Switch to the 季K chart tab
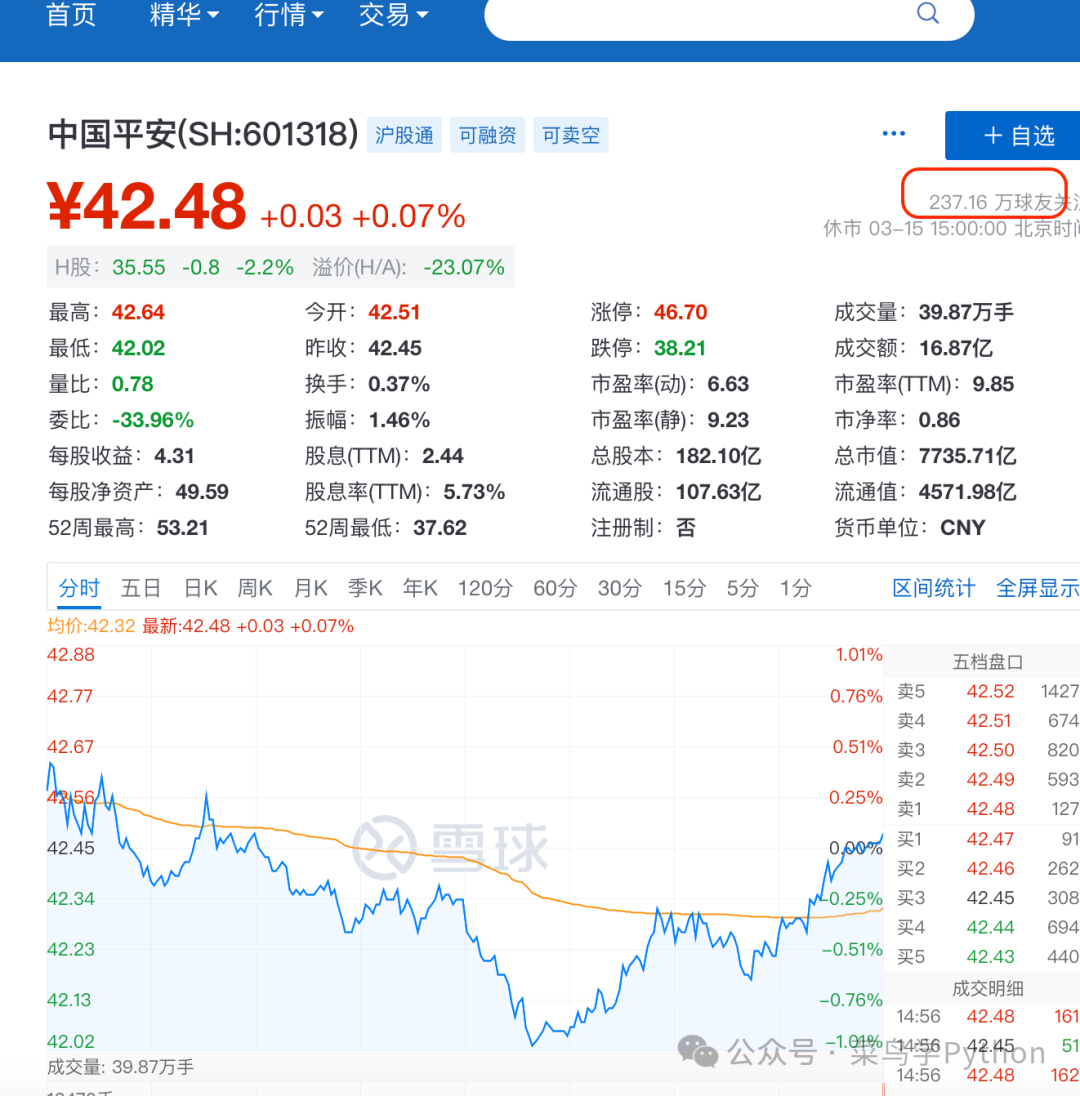Screen dimensions: 1080x1096 [365, 588]
